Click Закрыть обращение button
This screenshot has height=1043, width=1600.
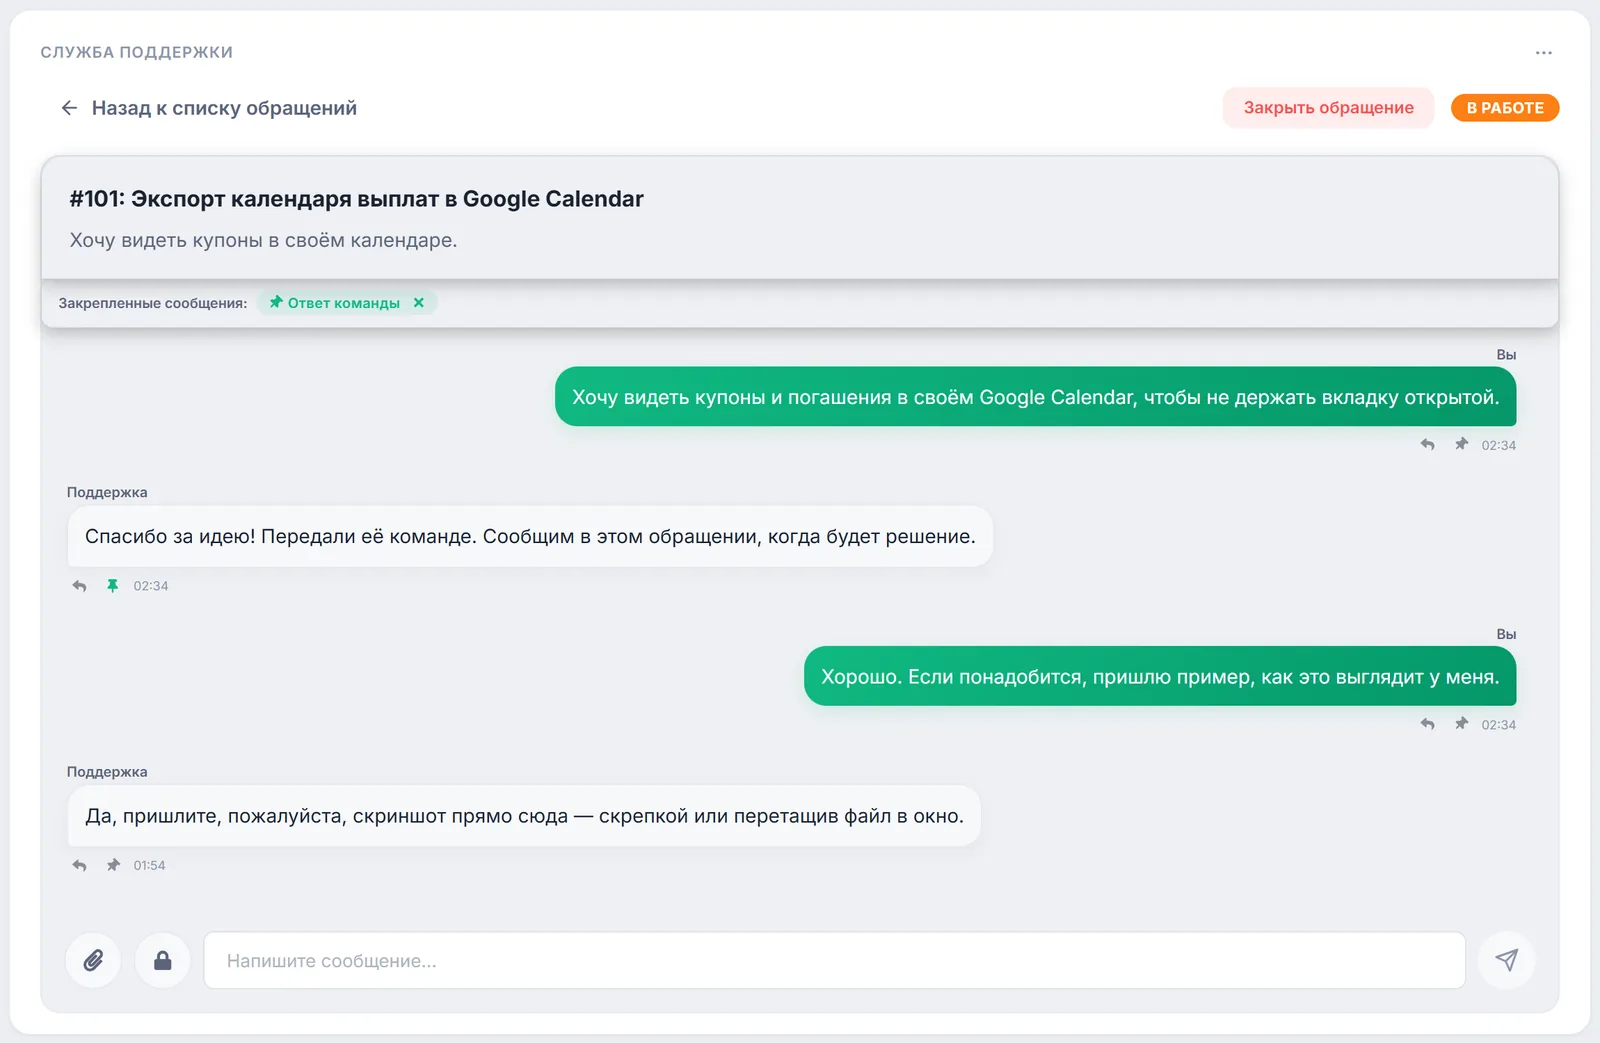[1328, 108]
